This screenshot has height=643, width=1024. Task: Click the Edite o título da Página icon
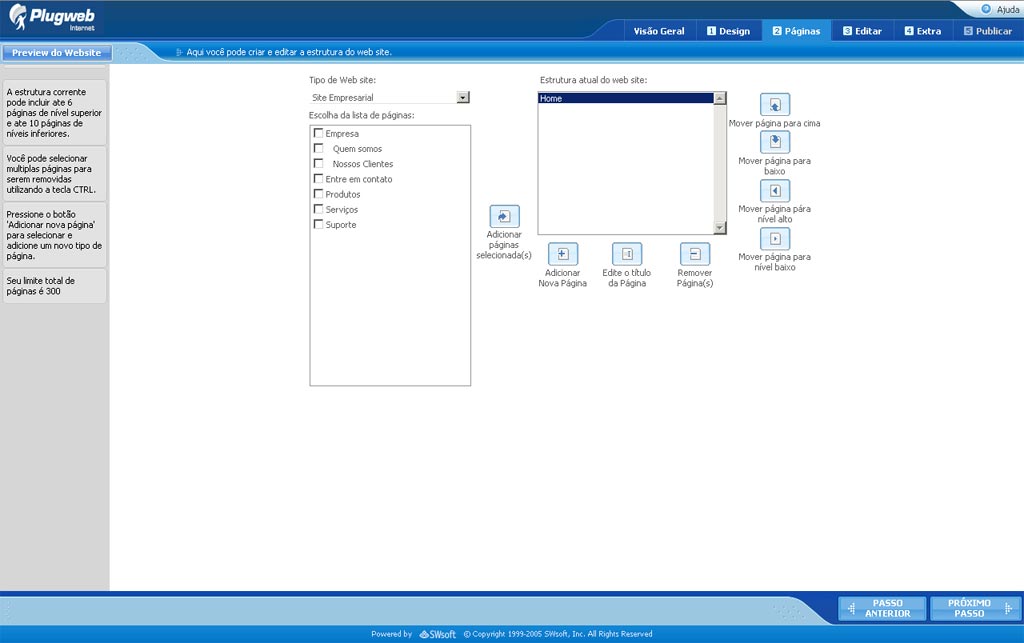point(627,254)
